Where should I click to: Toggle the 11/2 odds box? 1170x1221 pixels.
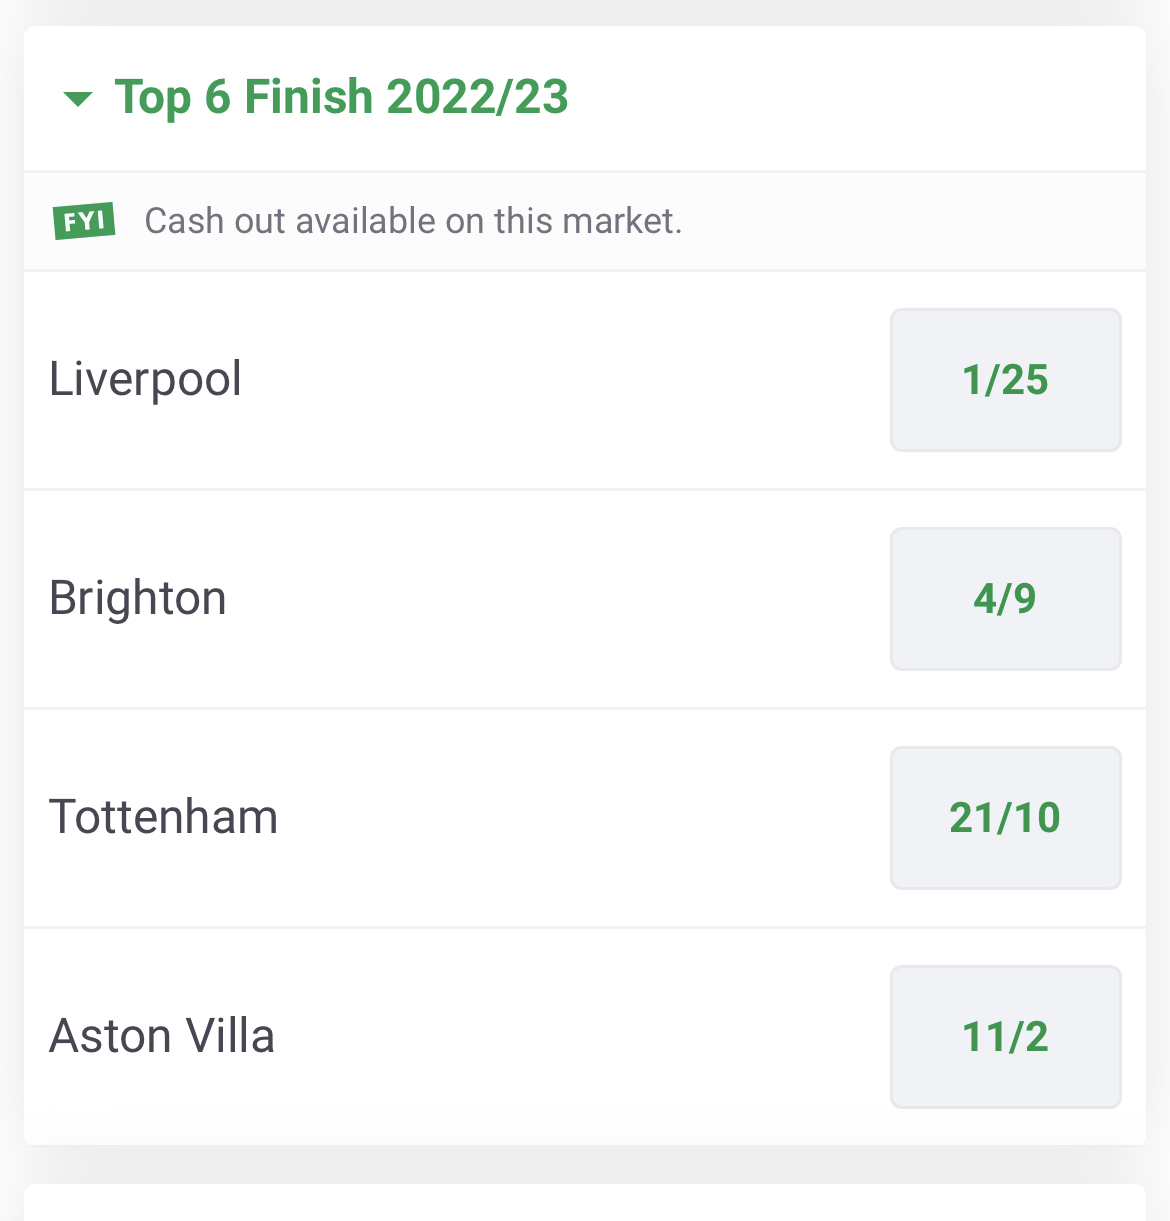pos(1005,1037)
